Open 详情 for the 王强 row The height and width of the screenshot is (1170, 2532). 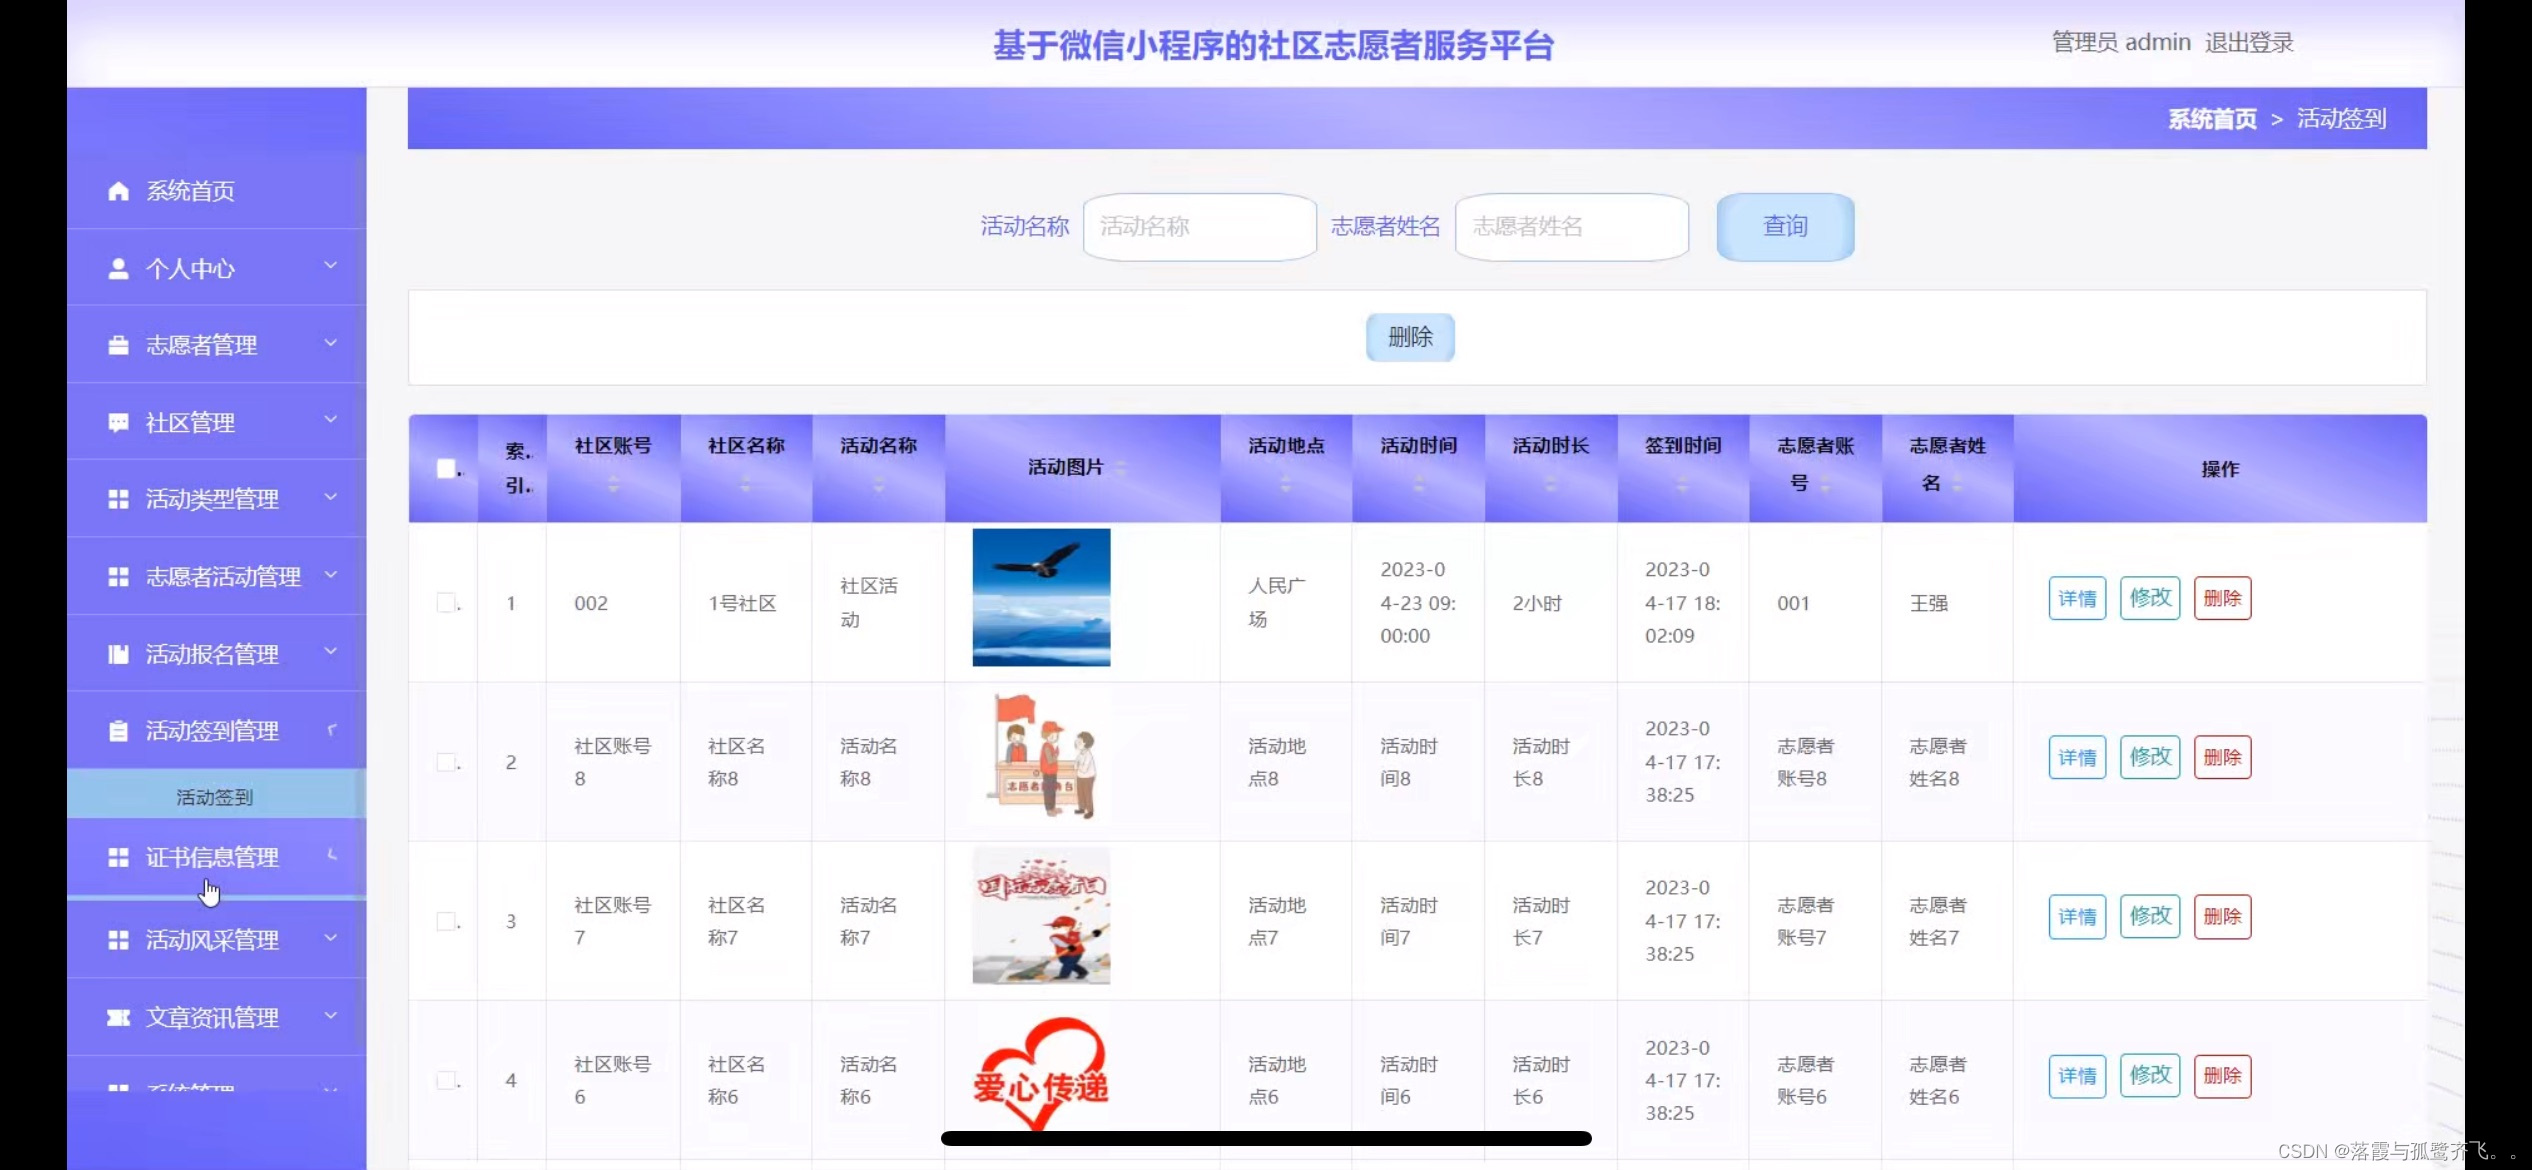click(2077, 598)
